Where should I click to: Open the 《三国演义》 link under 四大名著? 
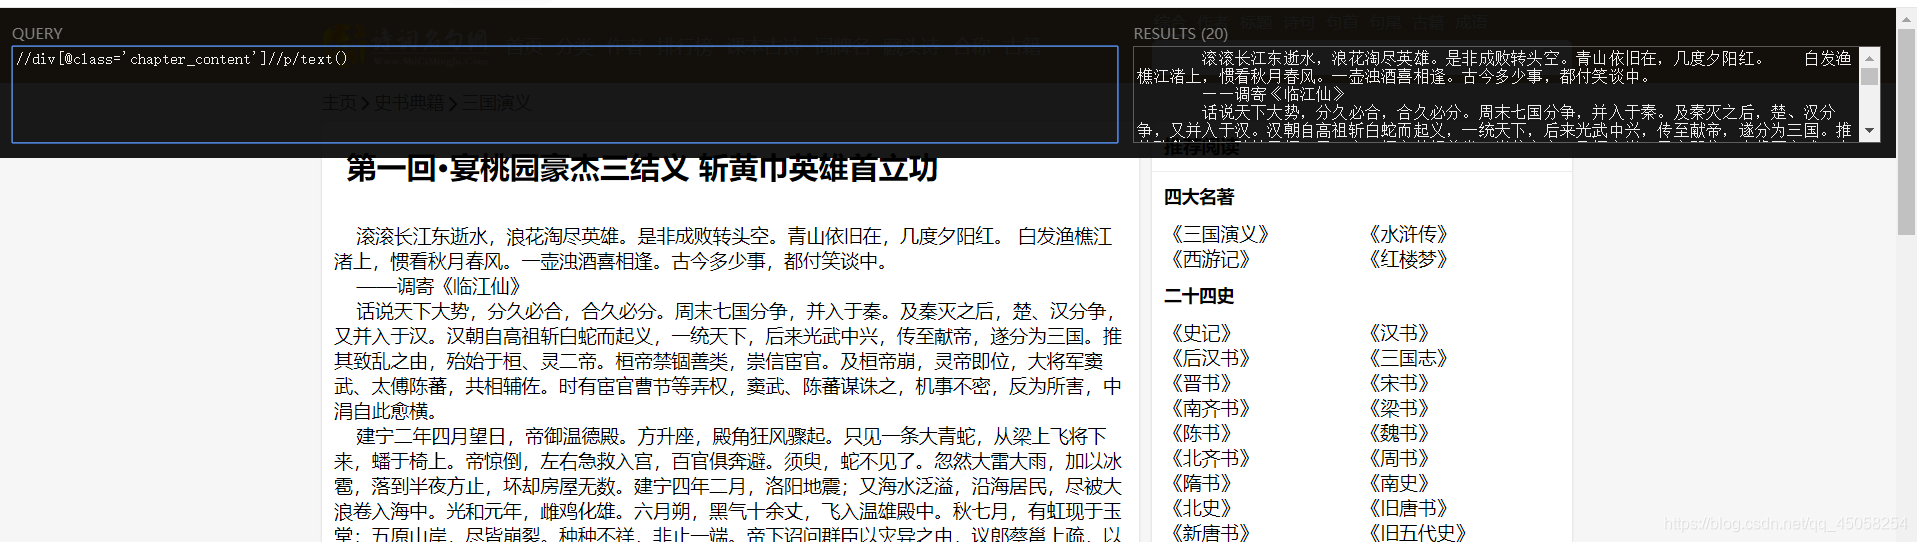tap(1220, 234)
